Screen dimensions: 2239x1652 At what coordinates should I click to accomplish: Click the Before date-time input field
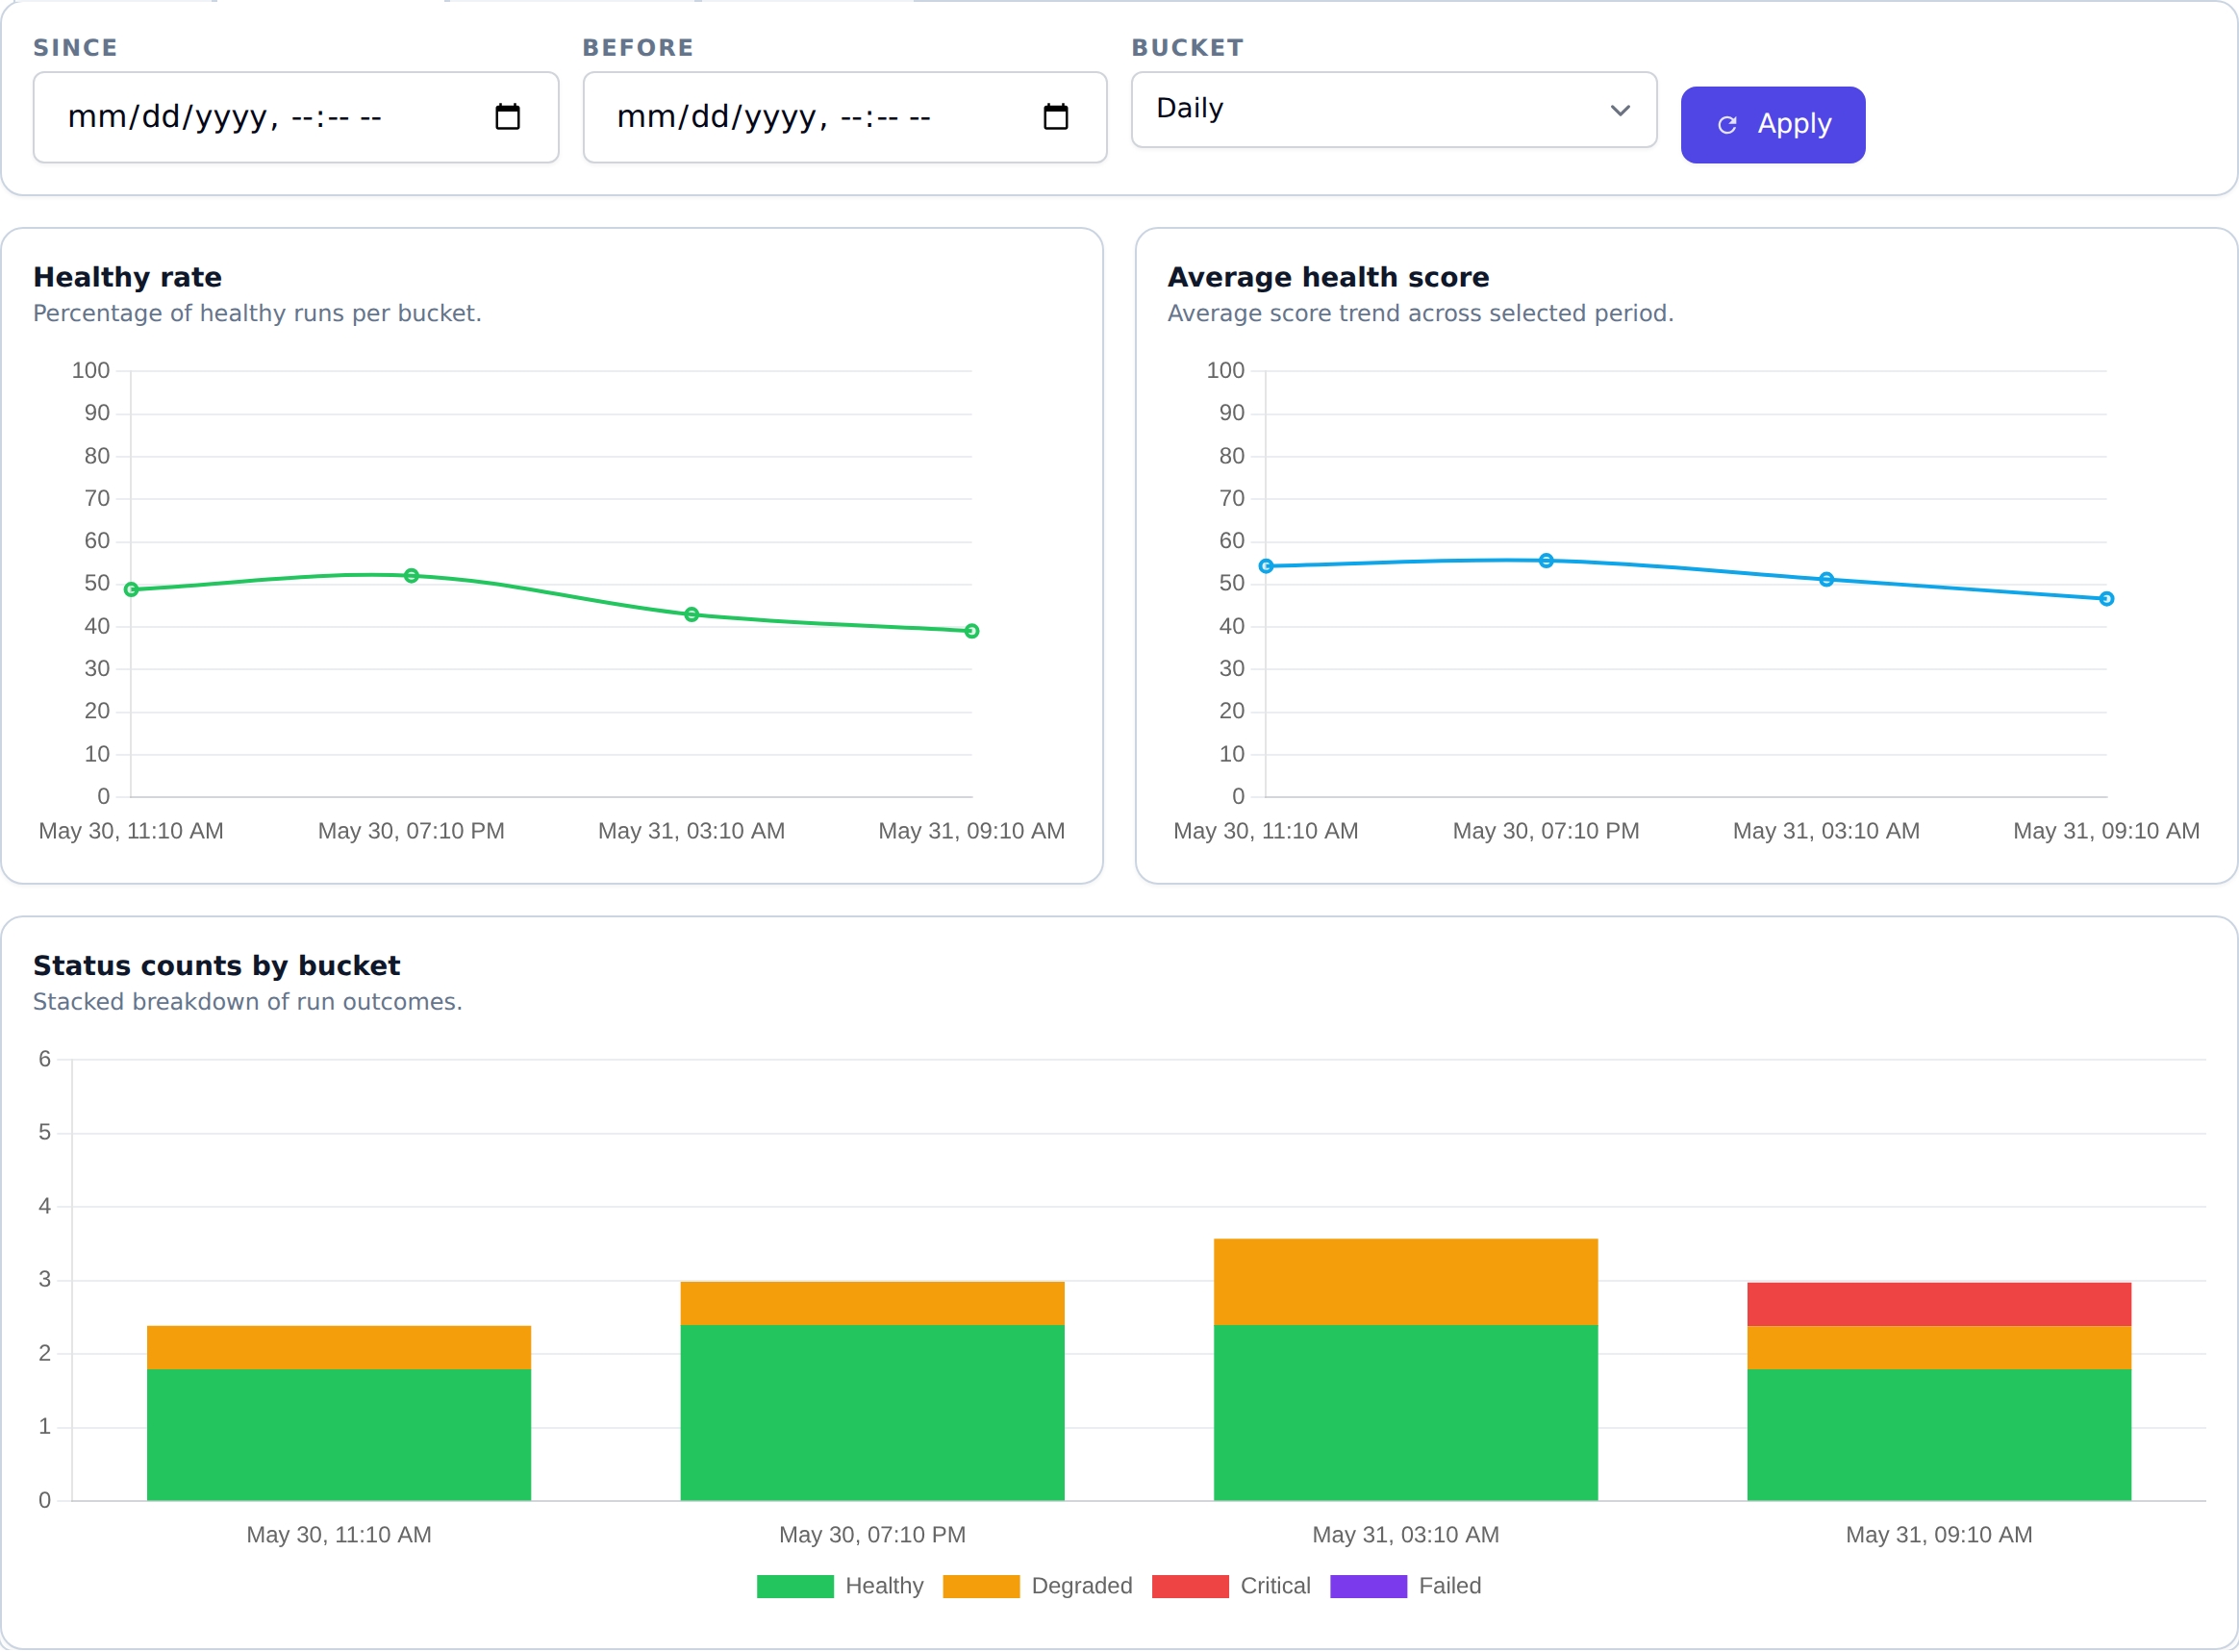click(x=845, y=117)
